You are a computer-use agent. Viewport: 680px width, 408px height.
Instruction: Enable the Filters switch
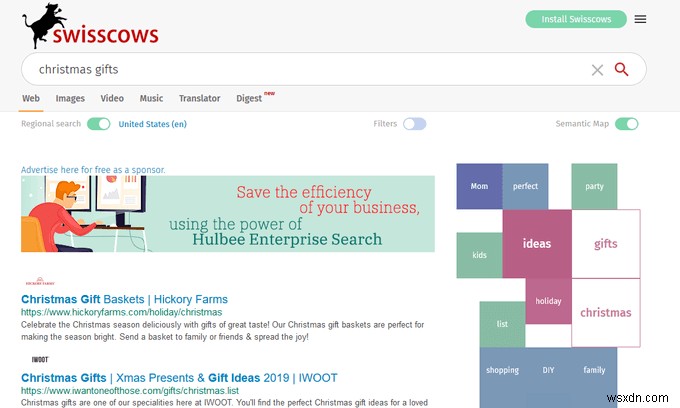[414, 124]
